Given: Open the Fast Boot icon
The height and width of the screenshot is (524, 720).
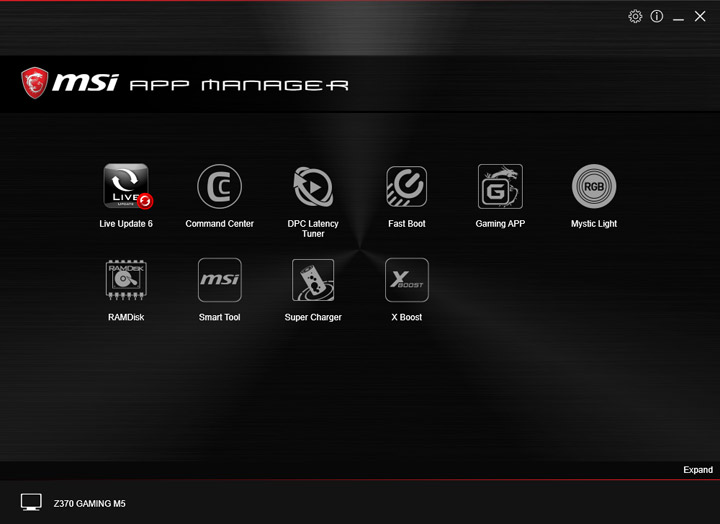Looking at the screenshot, I should click(x=407, y=186).
